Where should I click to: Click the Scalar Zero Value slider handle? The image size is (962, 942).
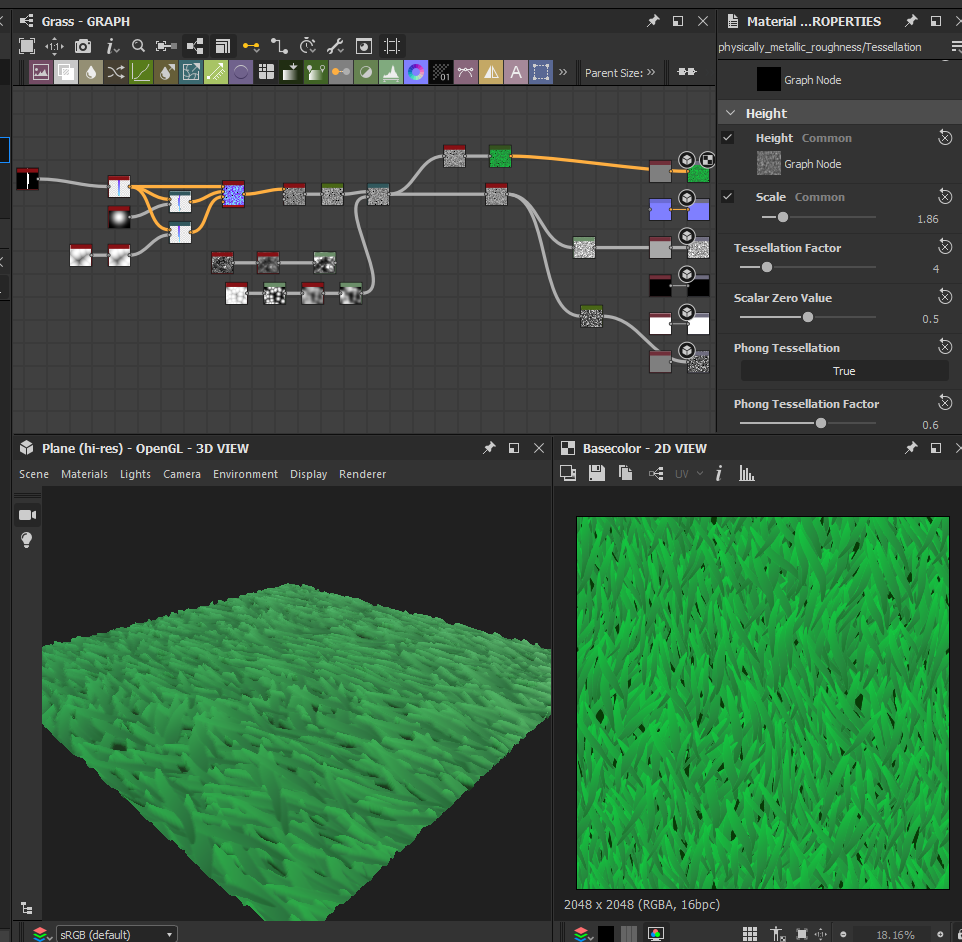[x=807, y=318]
